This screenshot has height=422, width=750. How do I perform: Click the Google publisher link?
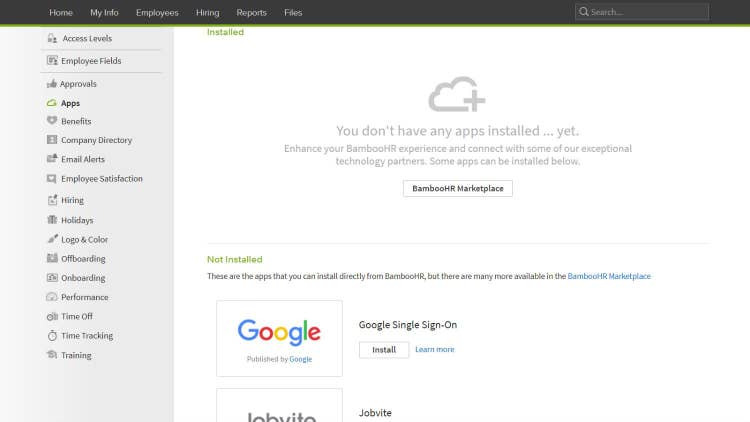tap(300, 359)
